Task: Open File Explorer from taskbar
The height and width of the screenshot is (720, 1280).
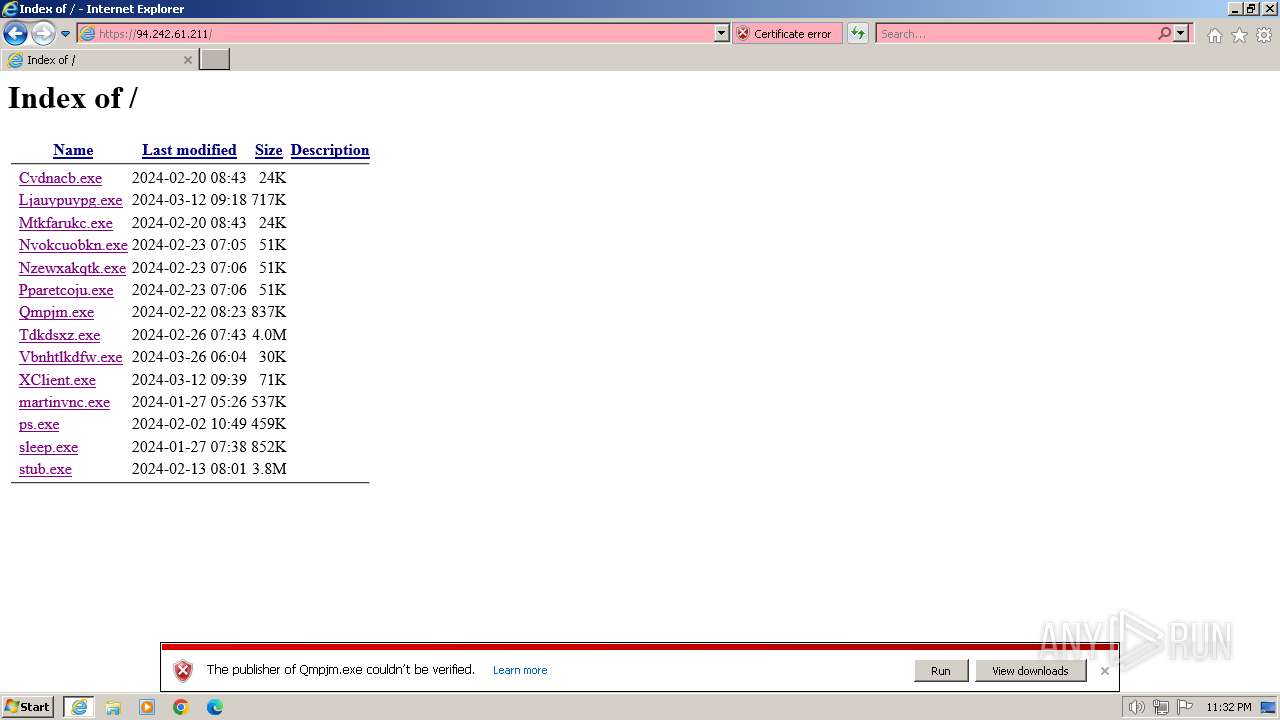Action: [113, 707]
